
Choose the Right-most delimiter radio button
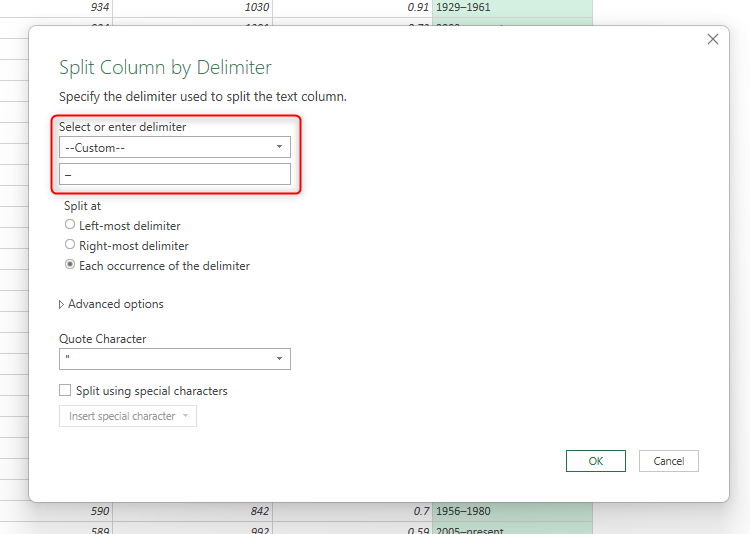70,245
